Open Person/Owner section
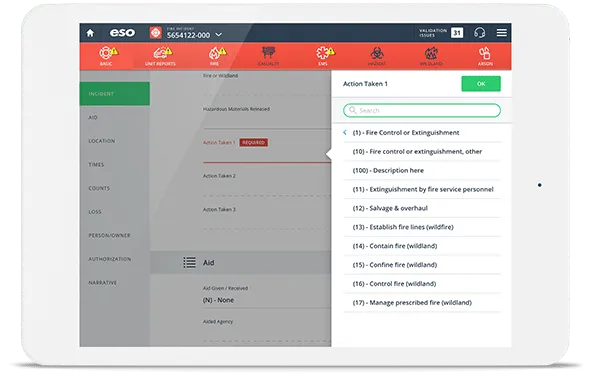Viewport: 602px width, 376px height. point(115,235)
